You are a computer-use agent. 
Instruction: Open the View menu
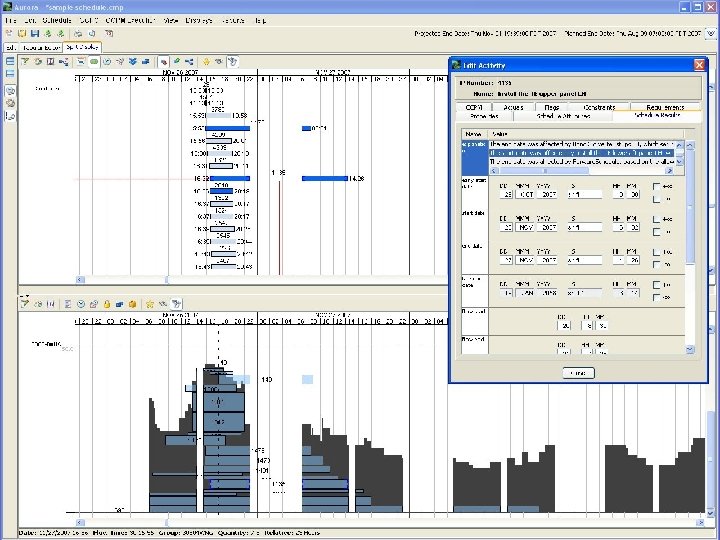click(170, 20)
